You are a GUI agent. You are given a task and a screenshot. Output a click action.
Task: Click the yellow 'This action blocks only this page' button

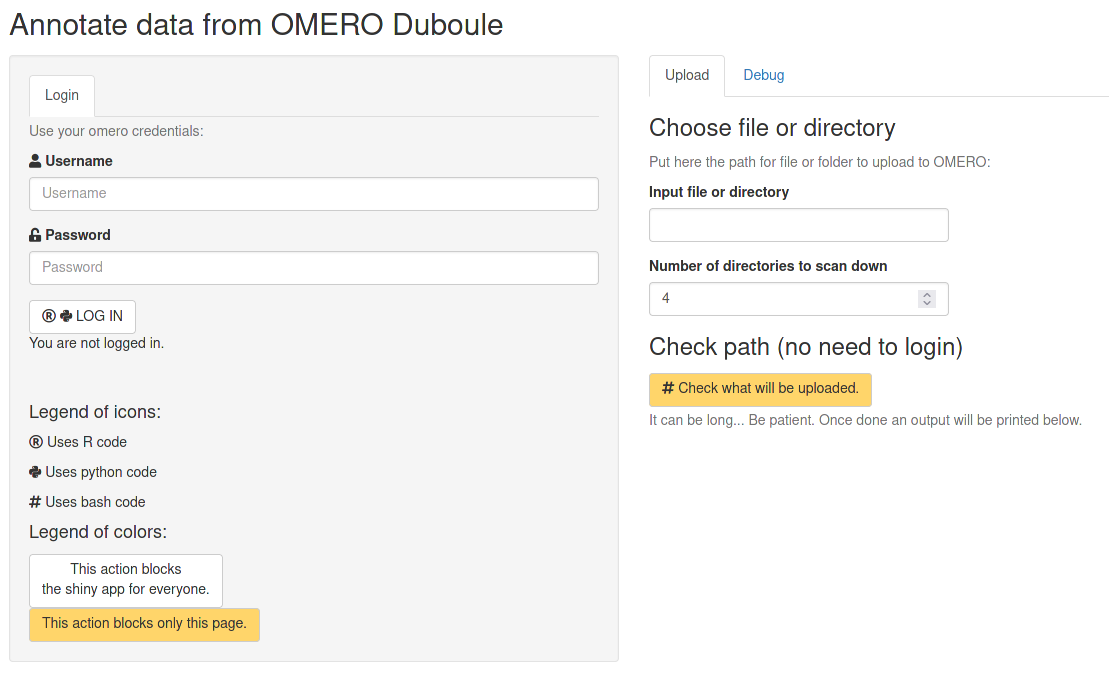point(144,625)
